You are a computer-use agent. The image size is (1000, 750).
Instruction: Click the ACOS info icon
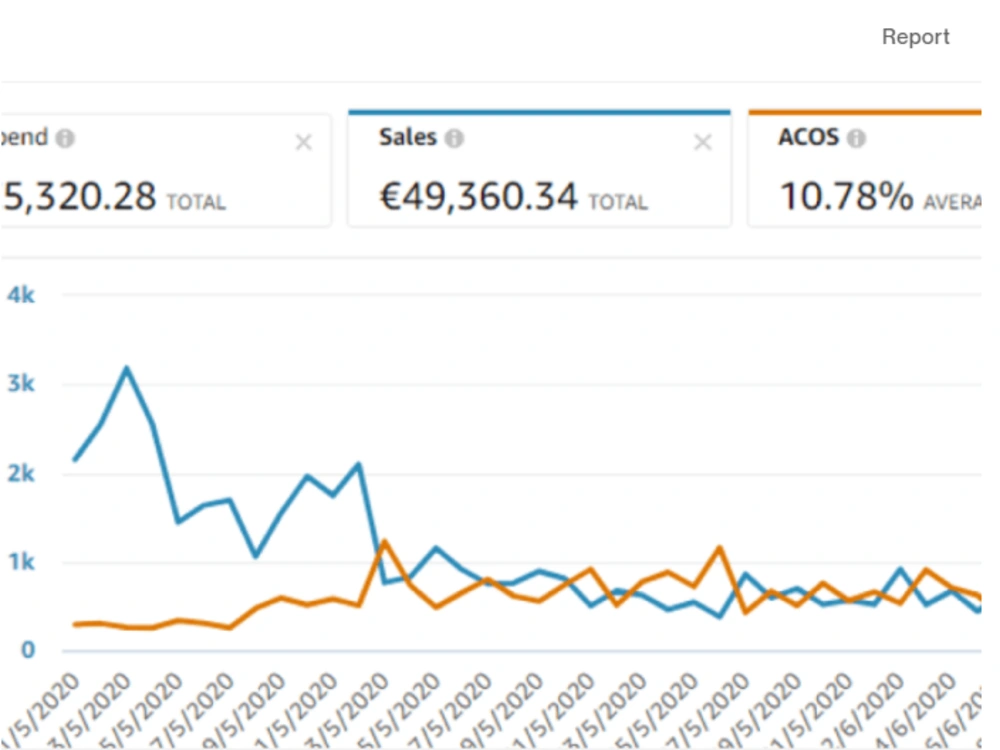pos(856,138)
